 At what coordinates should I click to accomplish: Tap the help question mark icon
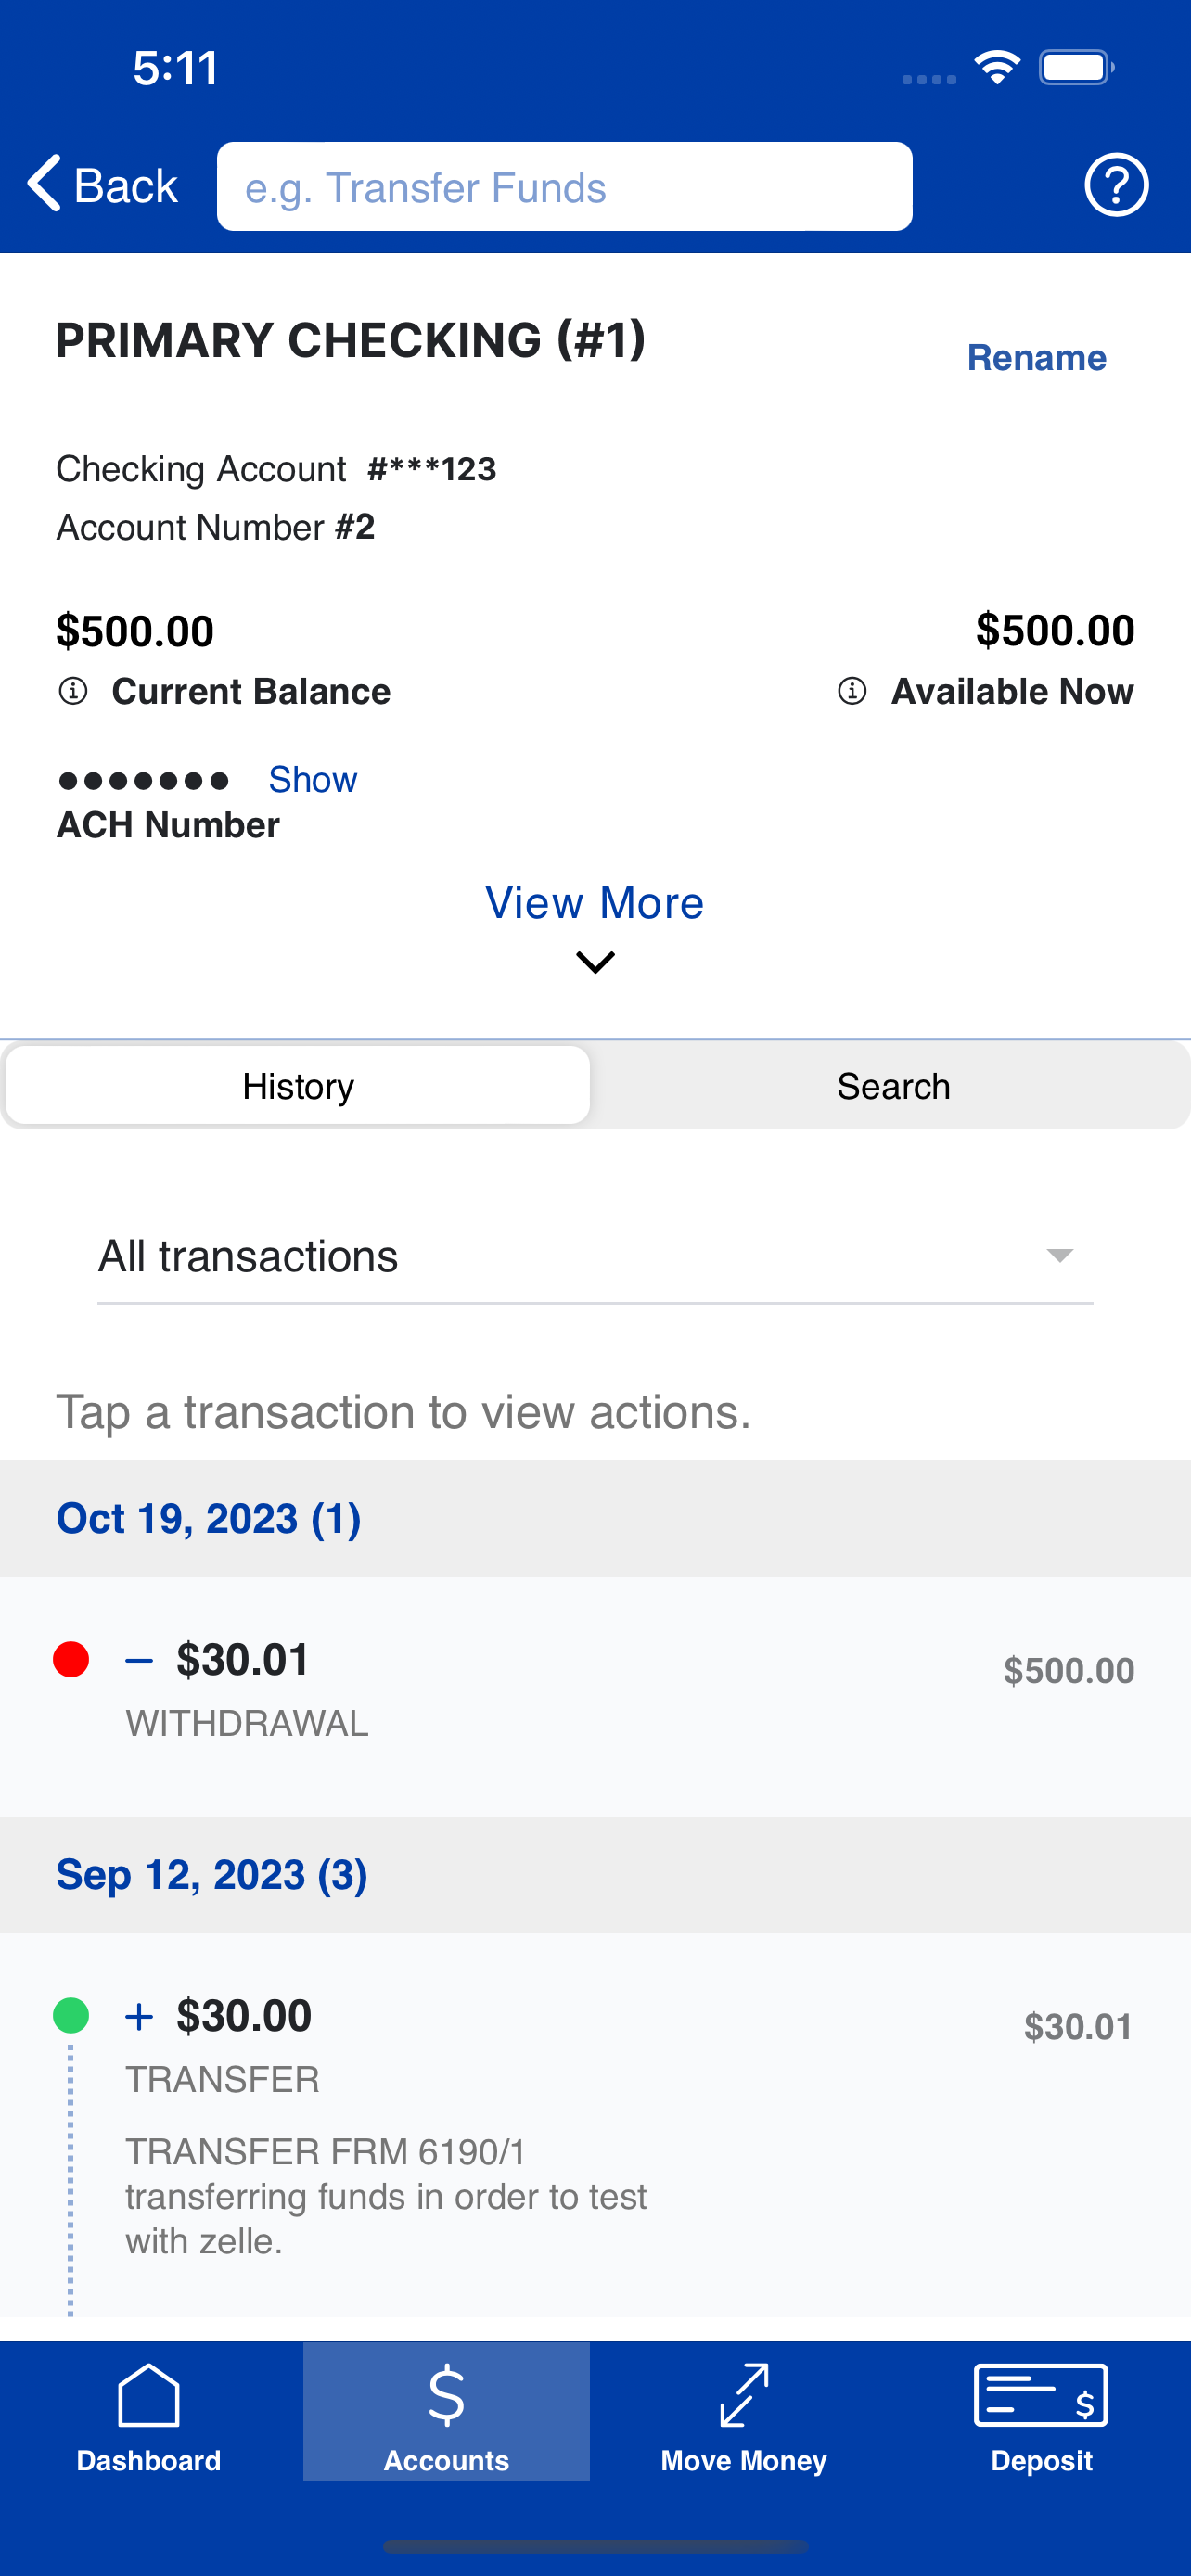(1116, 185)
